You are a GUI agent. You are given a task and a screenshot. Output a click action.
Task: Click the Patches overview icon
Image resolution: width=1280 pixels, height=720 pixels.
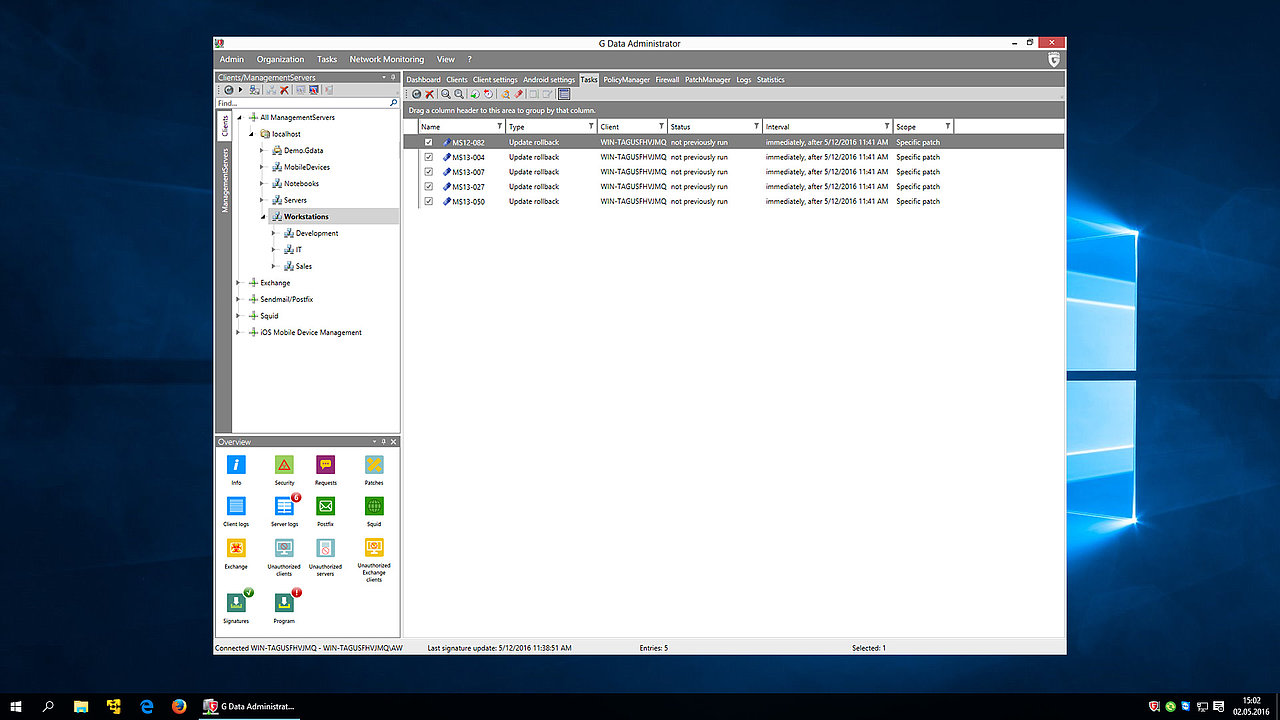374,465
